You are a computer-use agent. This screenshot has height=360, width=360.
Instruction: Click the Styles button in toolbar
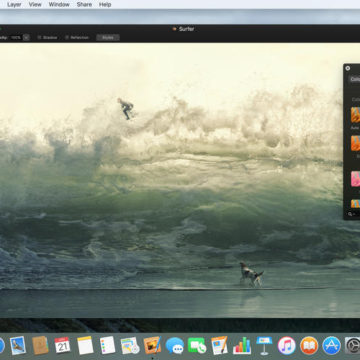click(x=108, y=37)
